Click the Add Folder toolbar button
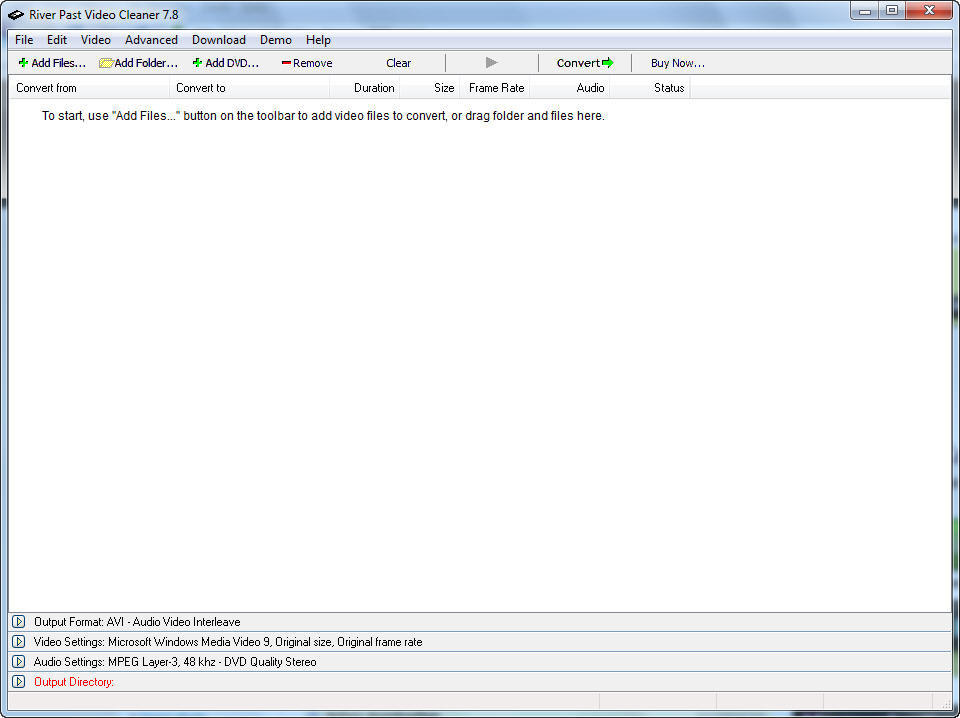960x718 pixels. (138, 63)
